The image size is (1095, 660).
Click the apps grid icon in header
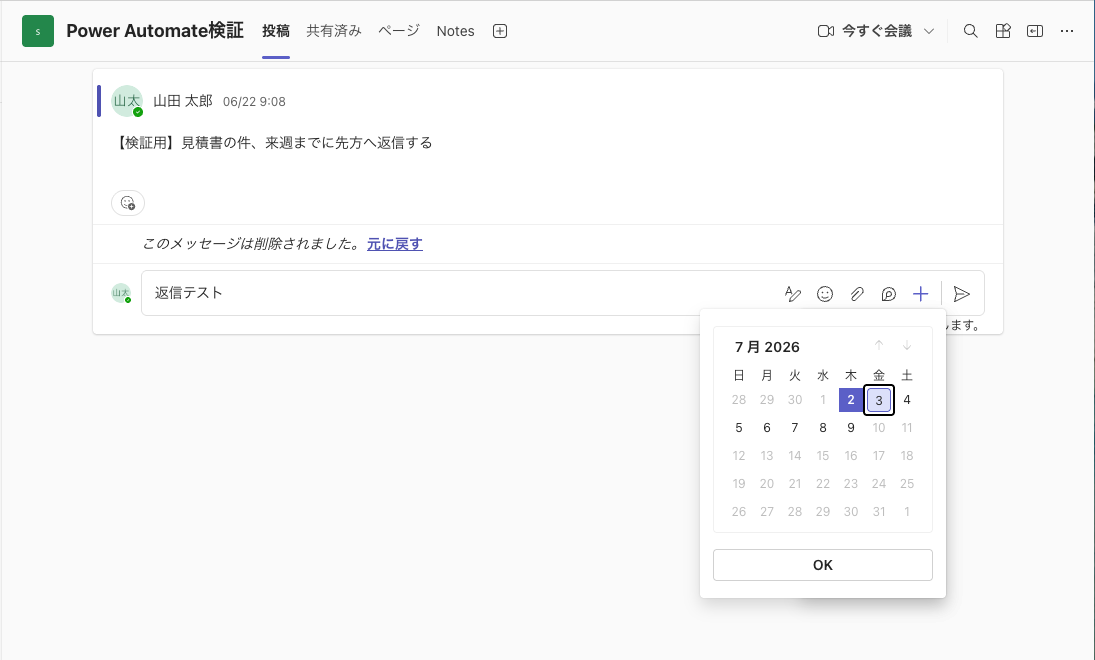1003,31
